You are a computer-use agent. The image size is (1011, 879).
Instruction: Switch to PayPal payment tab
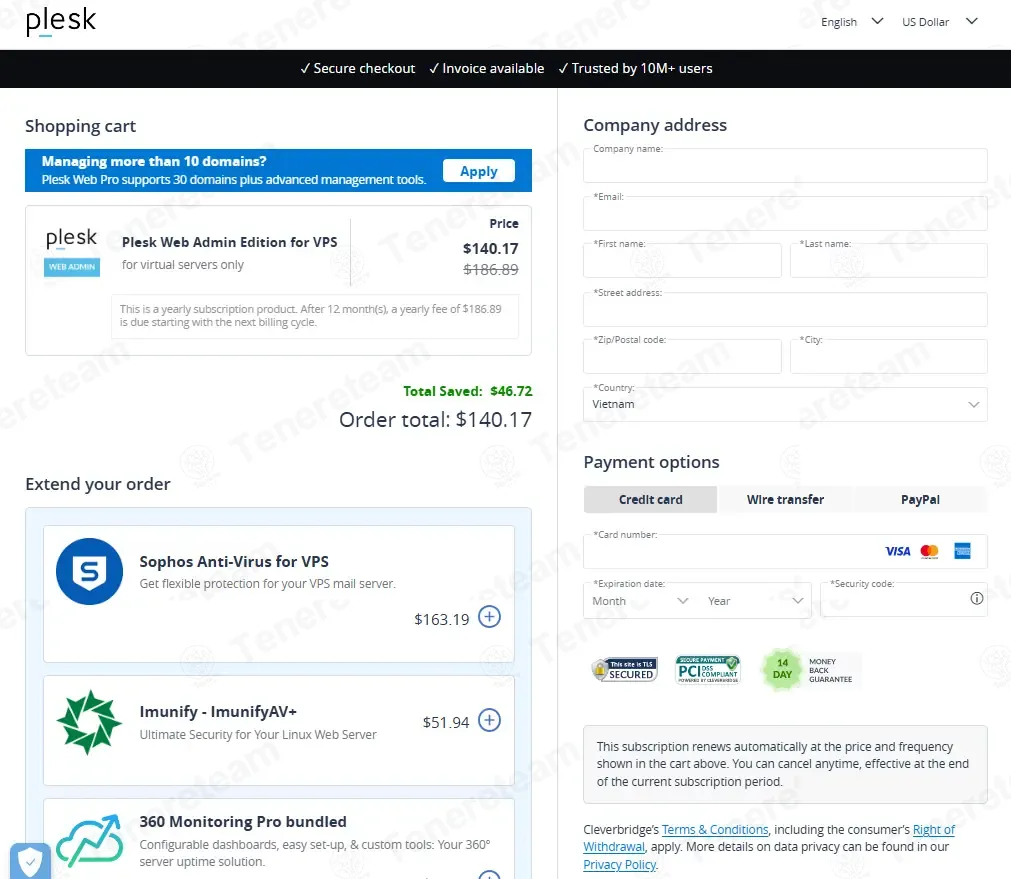click(920, 500)
